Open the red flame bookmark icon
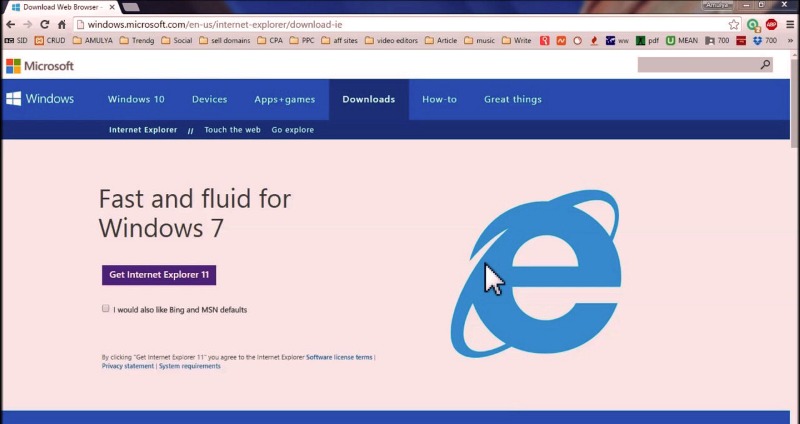 [x=593, y=40]
